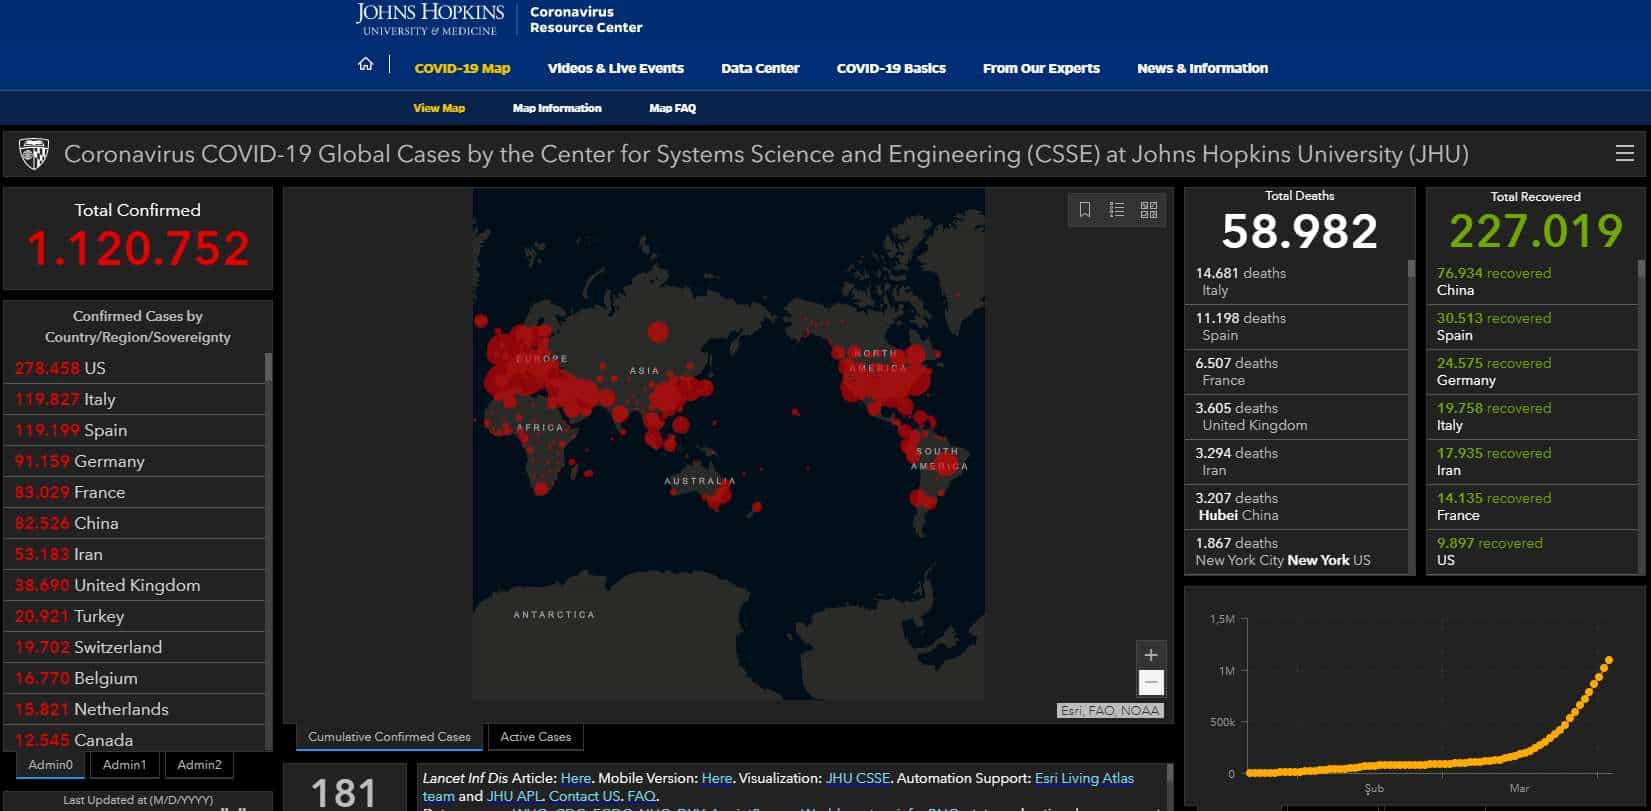Switch to Active Cases tab
The height and width of the screenshot is (811, 1651).
click(x=535, y=737)
